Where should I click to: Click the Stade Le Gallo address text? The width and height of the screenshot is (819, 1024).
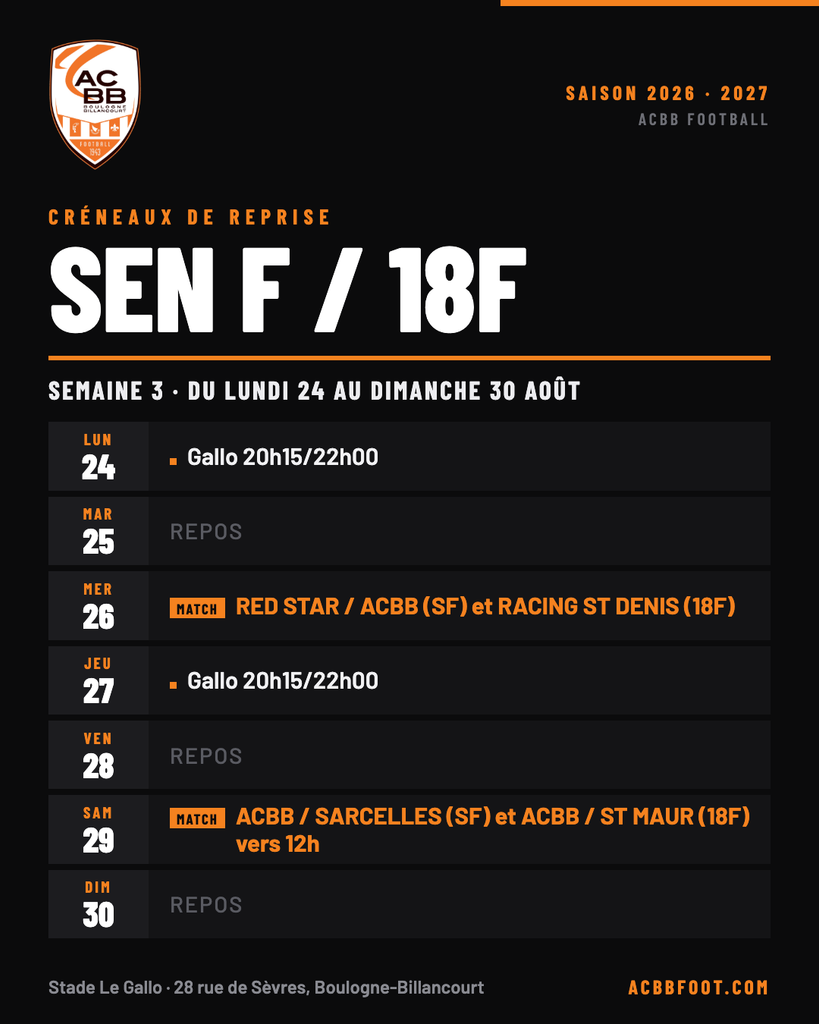[x=266, y=987]
